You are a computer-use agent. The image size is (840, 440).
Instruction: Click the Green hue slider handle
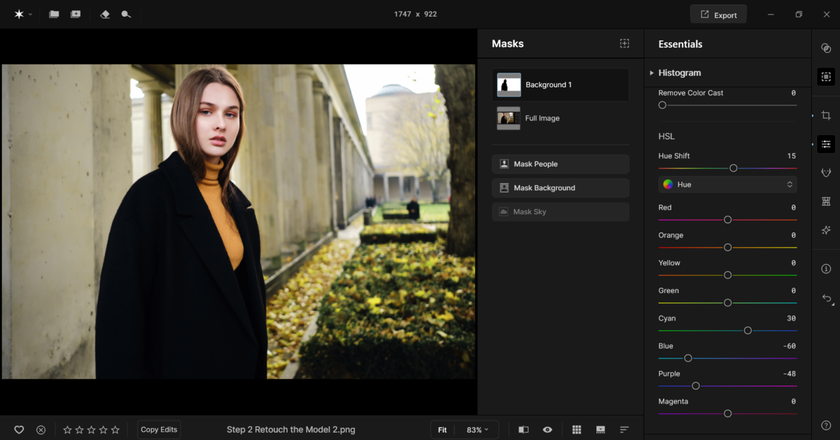(x=728, y=303)
